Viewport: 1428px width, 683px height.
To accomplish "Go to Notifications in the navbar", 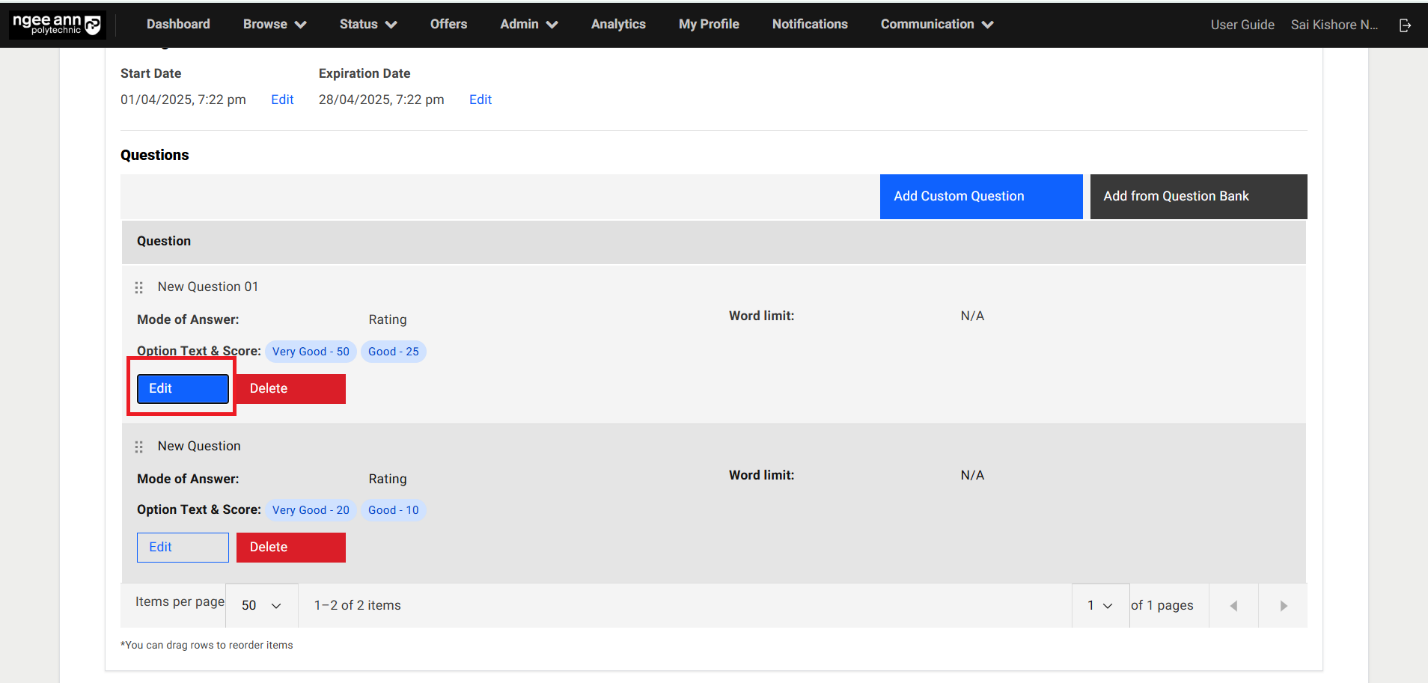I will tap(809, 24).
